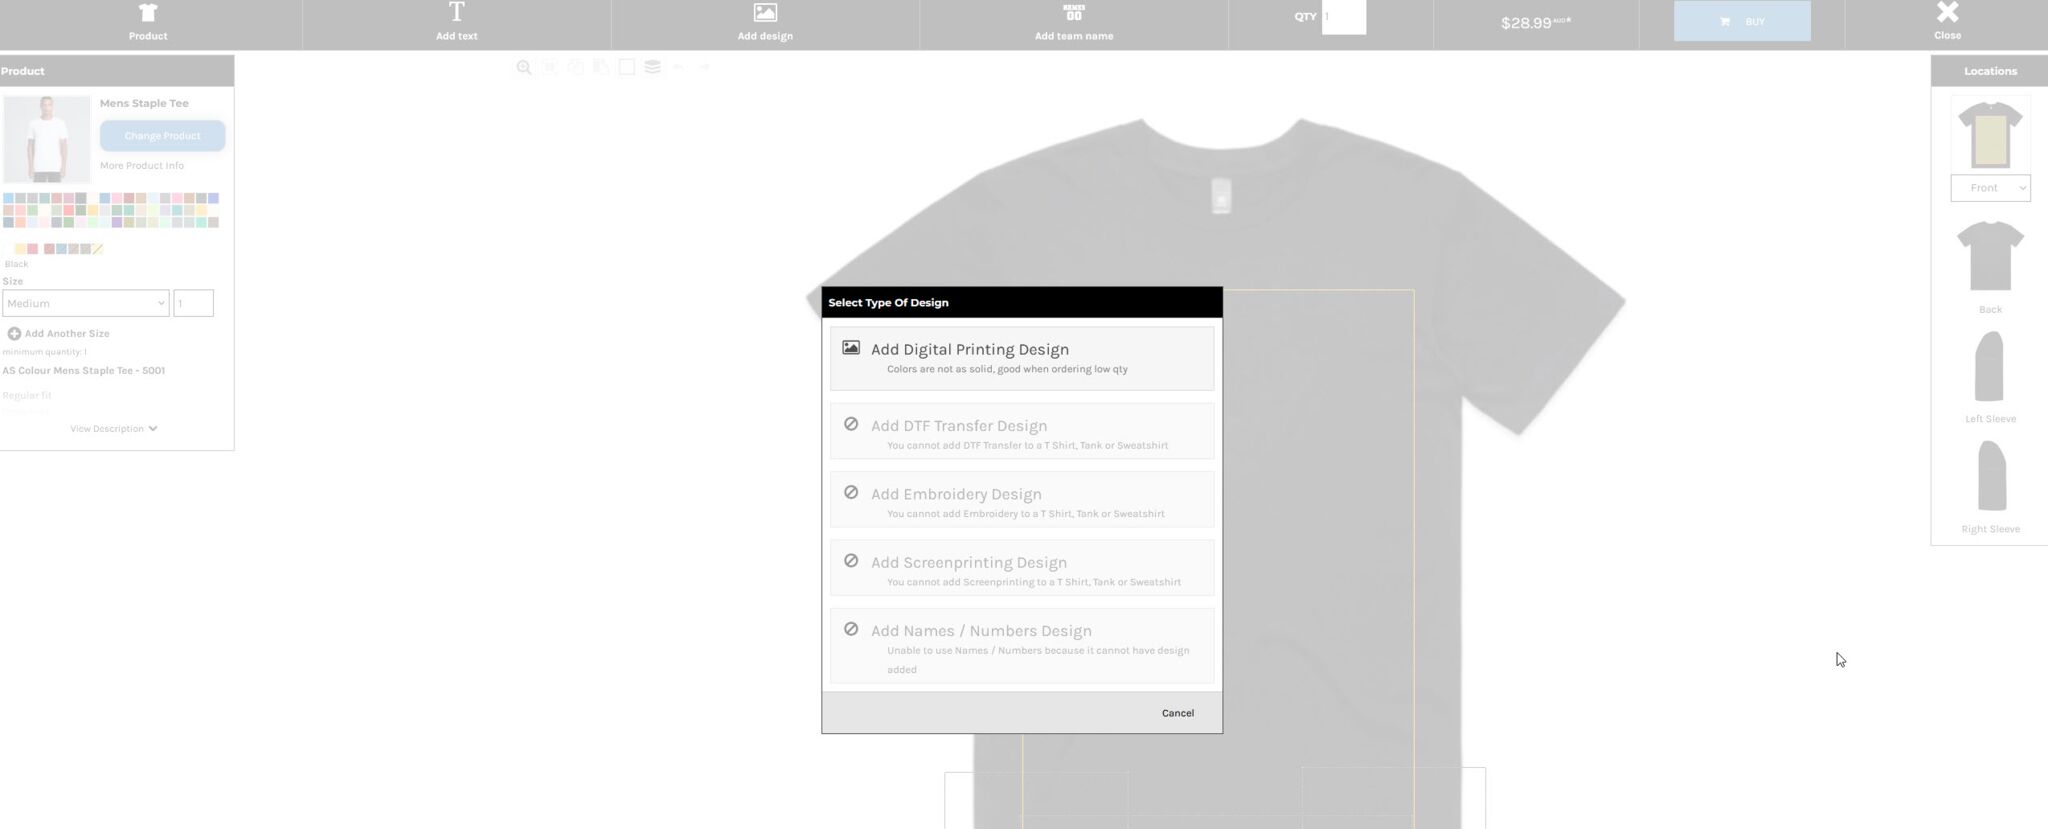Image resolution: width=2048 pixels, height=829 pixels.
Task: Click the plus icon for Add Another Size
Action: [14, 333]
